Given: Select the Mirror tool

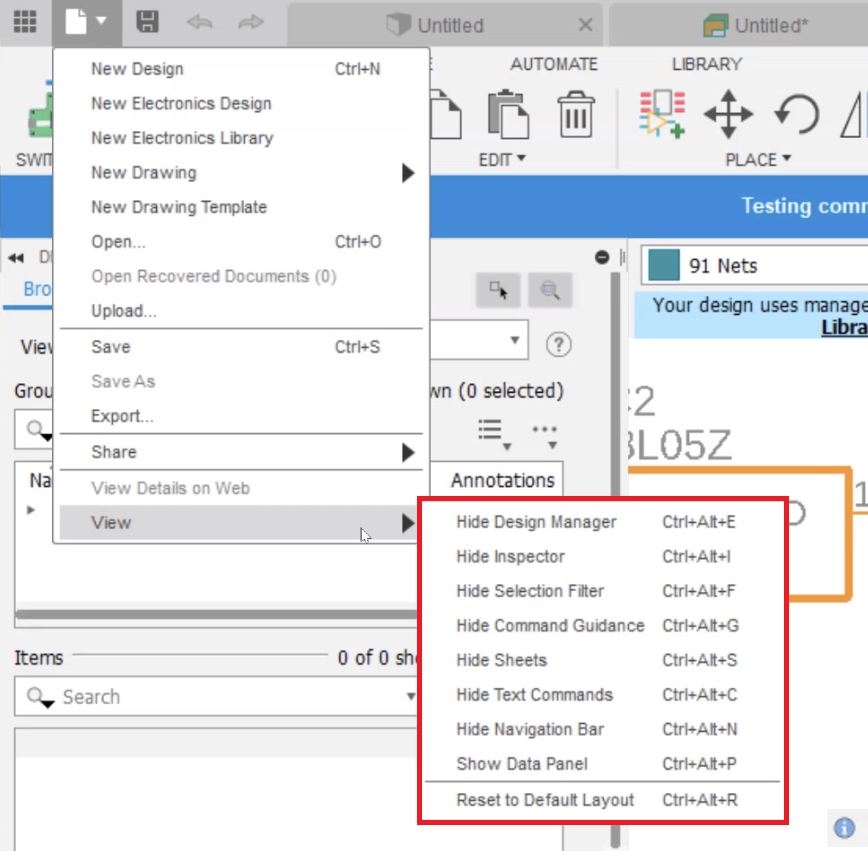Looking at the screenshot, I should [850, 114].
